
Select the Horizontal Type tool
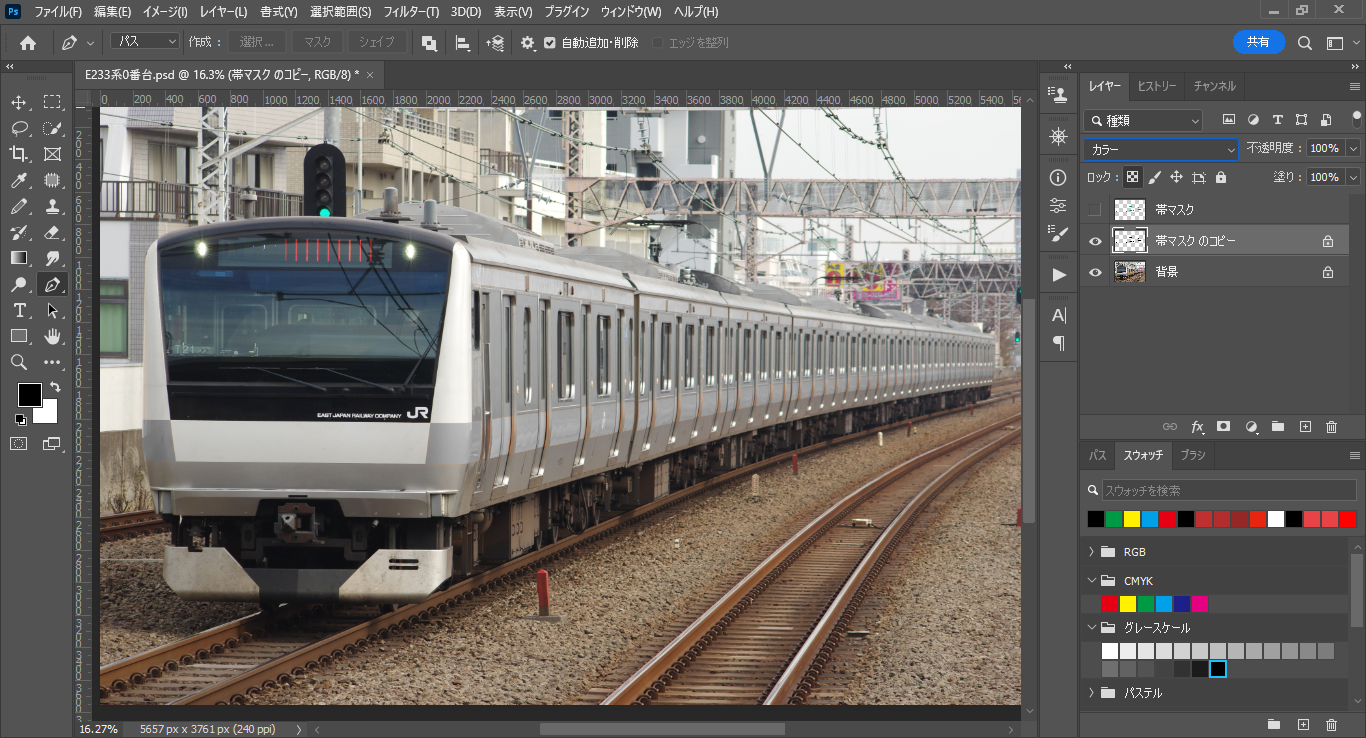click(19, 310)
